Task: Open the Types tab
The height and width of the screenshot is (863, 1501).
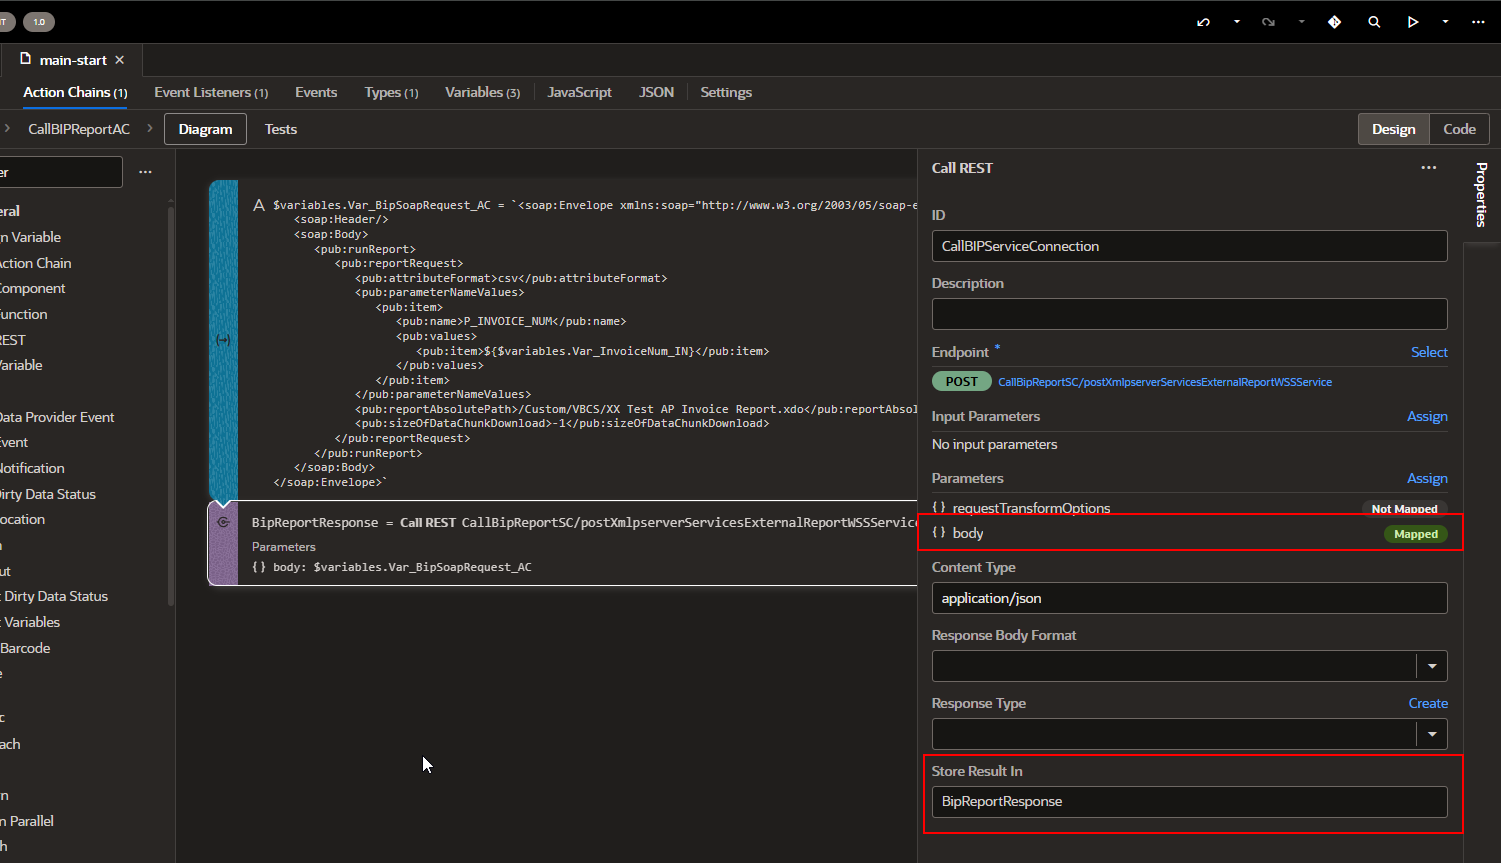Action: [x=391, y=92]
